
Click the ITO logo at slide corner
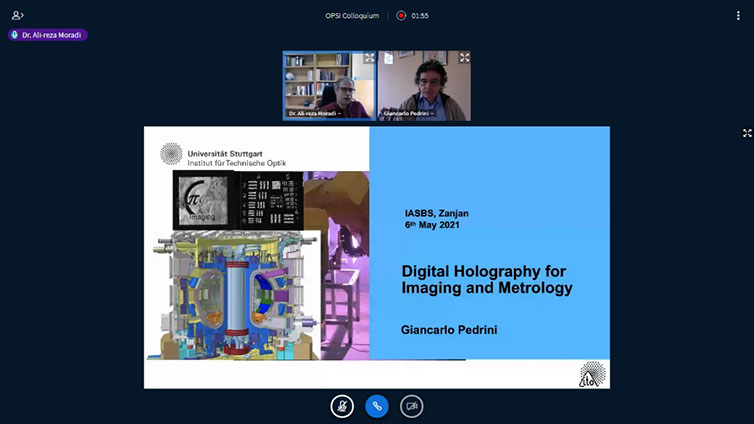tap(592, 374)
